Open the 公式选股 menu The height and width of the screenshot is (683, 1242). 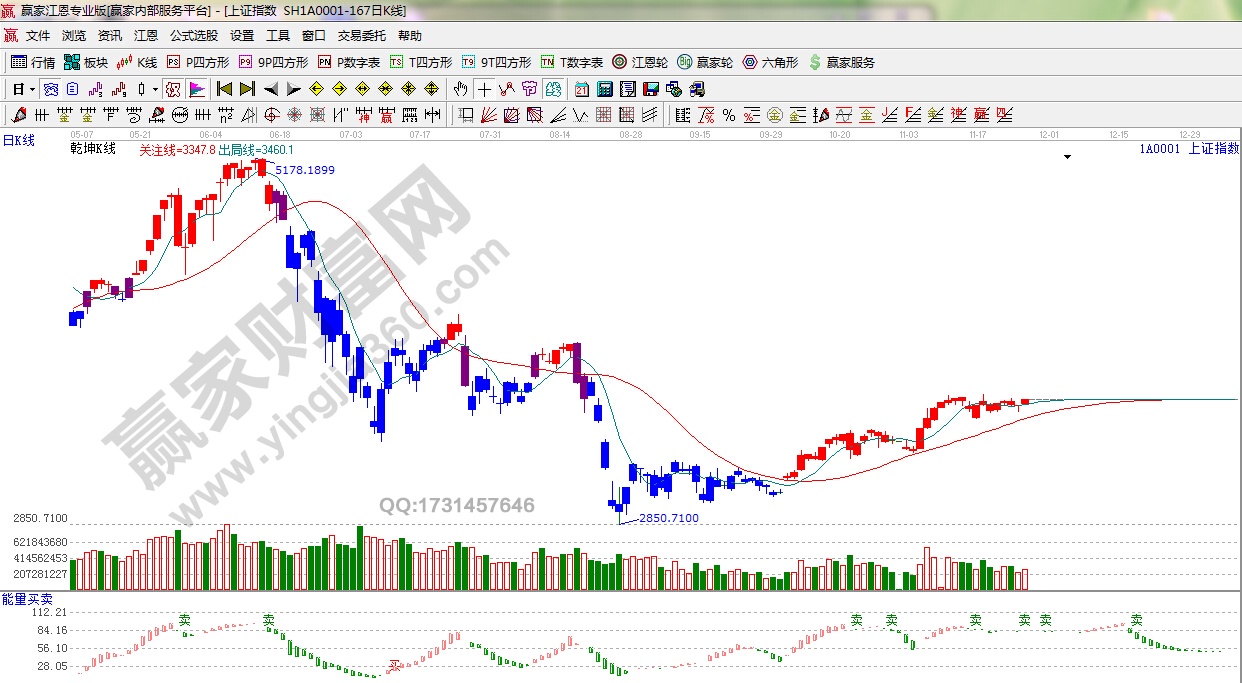pyautogui.click(x=193, y=35)
